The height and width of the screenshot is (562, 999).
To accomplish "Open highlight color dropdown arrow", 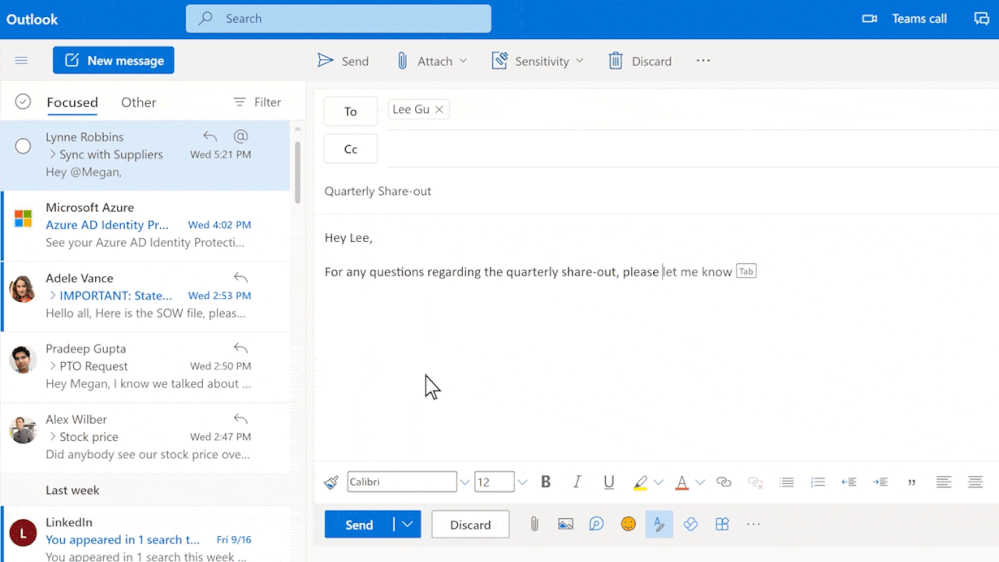I will tap(659, 482).
